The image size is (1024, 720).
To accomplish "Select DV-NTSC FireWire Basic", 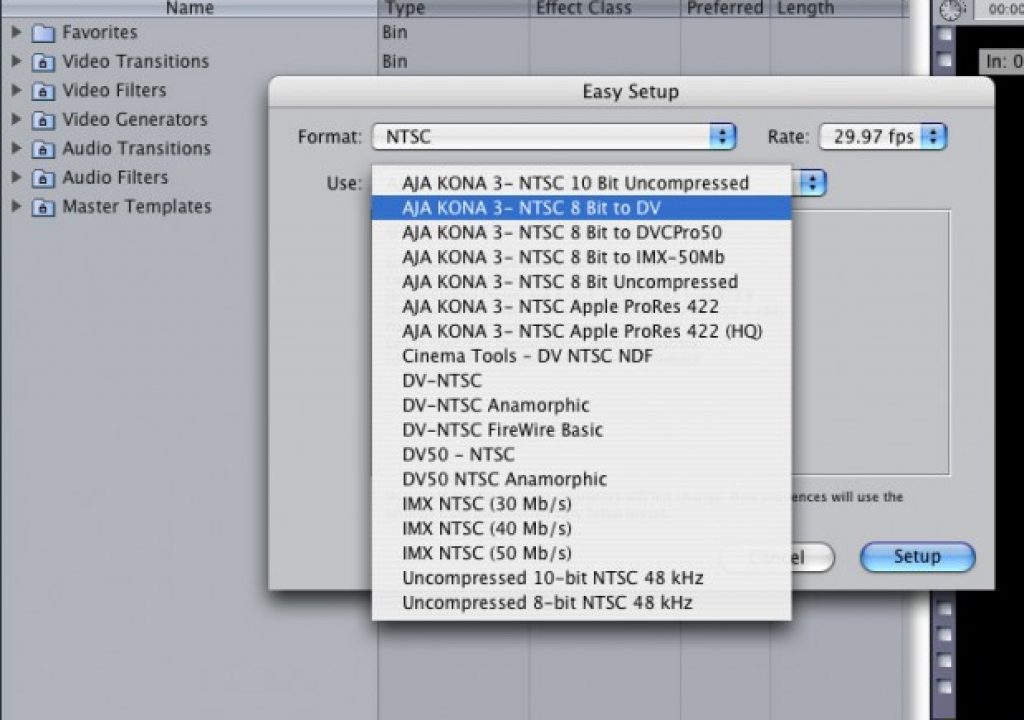I will pos(581,430).
